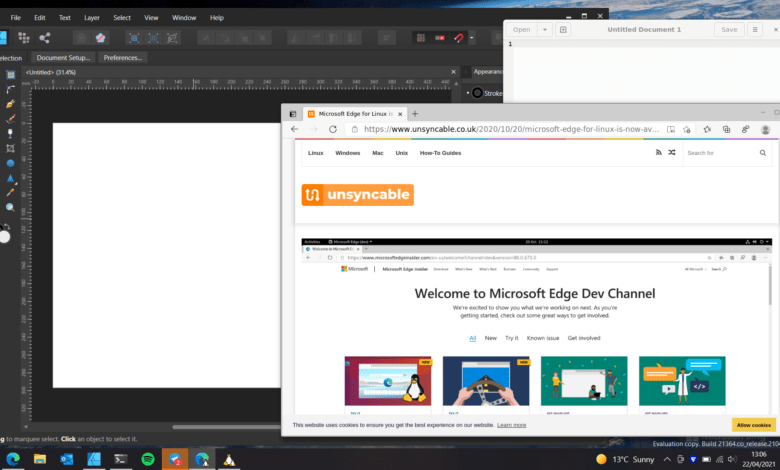Select the Vector Brush tool
The image size is (780, 470).
tap(10, 119)
